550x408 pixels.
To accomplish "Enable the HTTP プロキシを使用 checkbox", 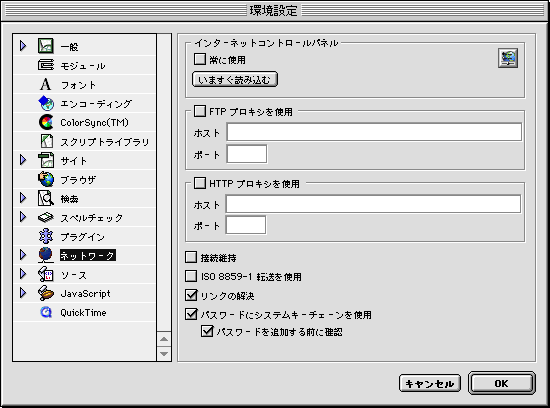I will (x=200, y=183).
